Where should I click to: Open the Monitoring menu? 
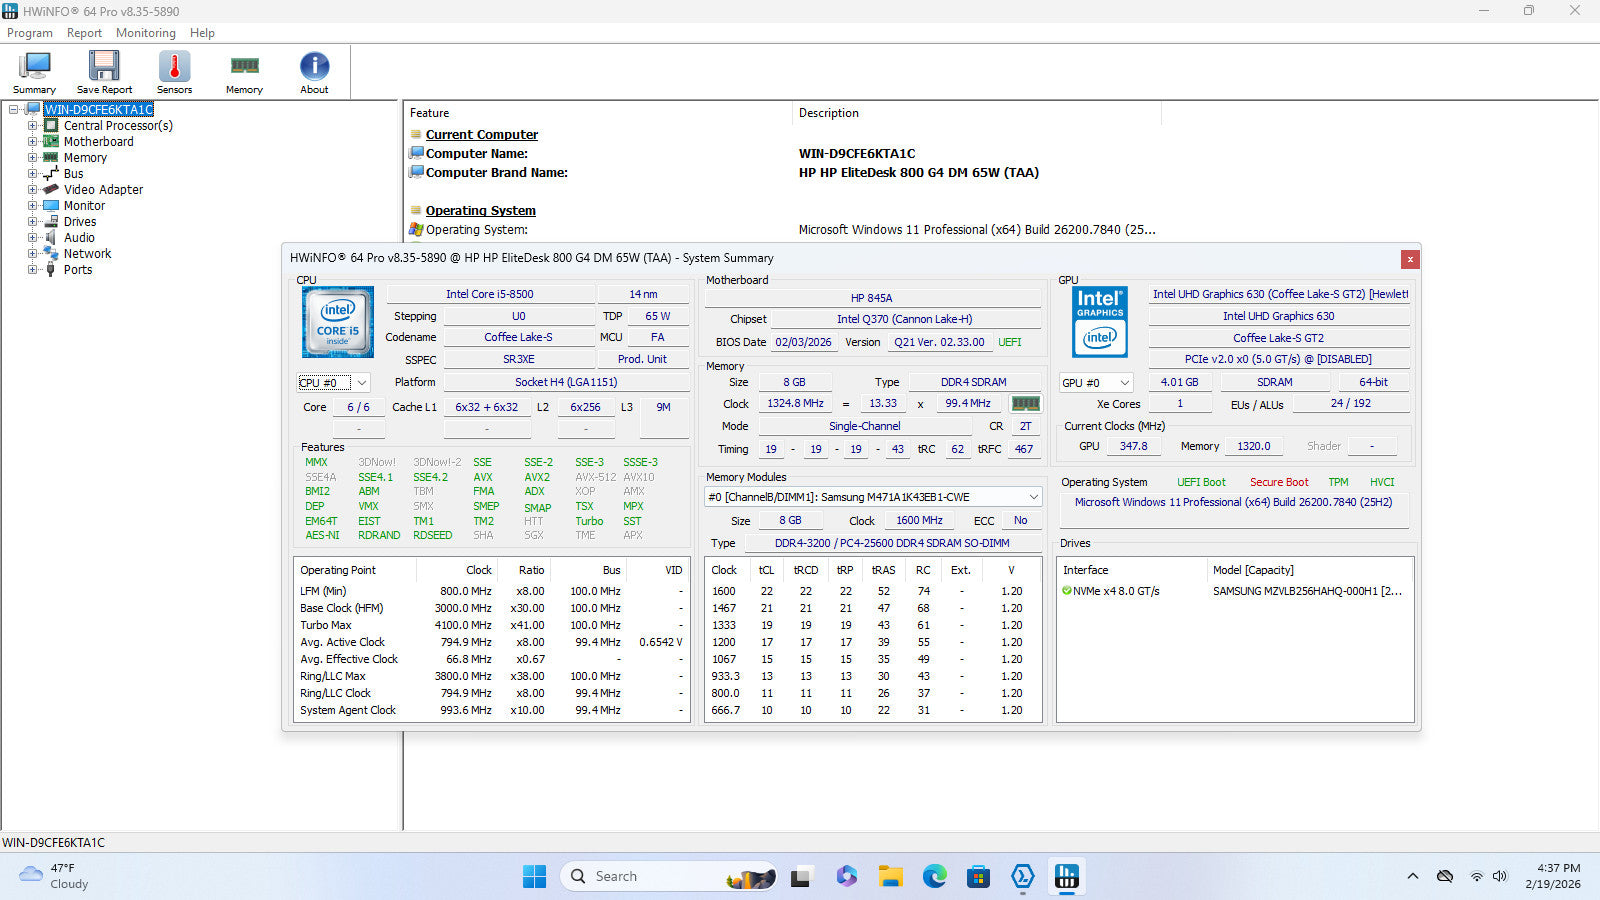click(145, 33)
